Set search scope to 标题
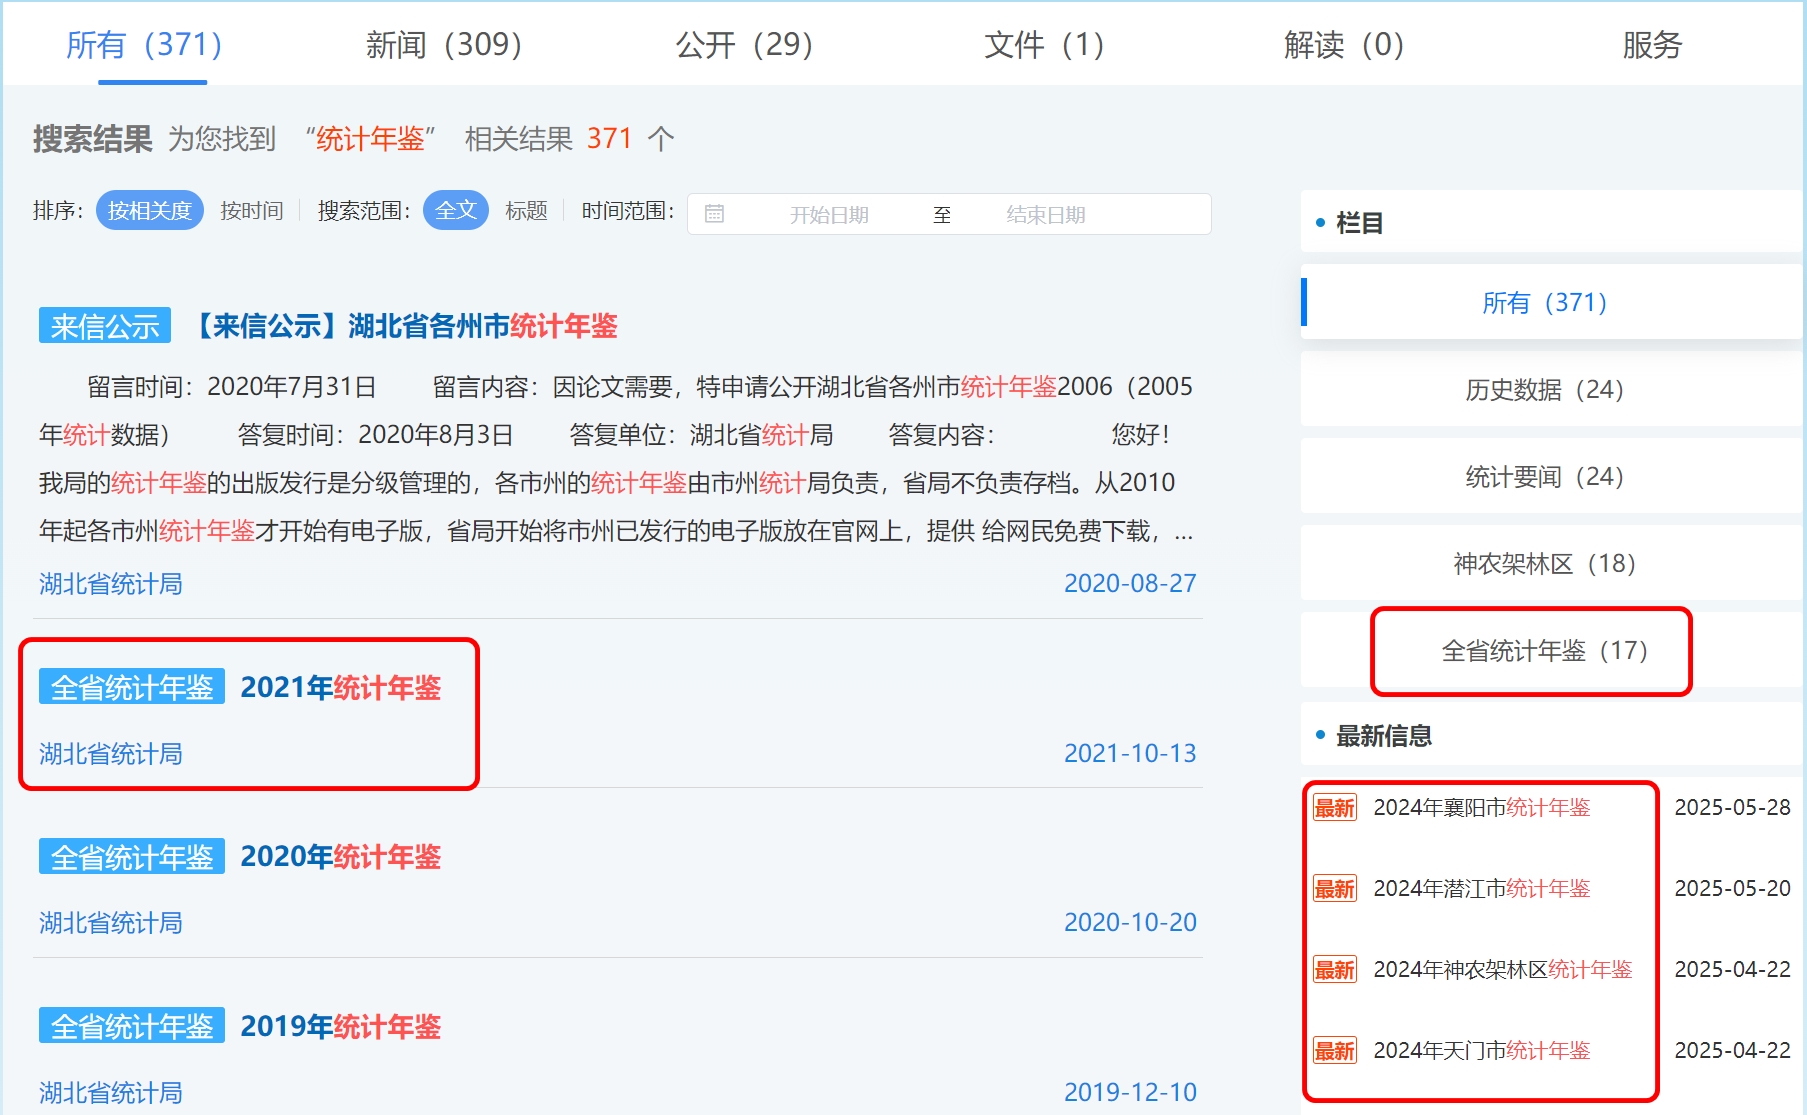The width and height of the screenshot is (1807, 1115). pos(526,211)
